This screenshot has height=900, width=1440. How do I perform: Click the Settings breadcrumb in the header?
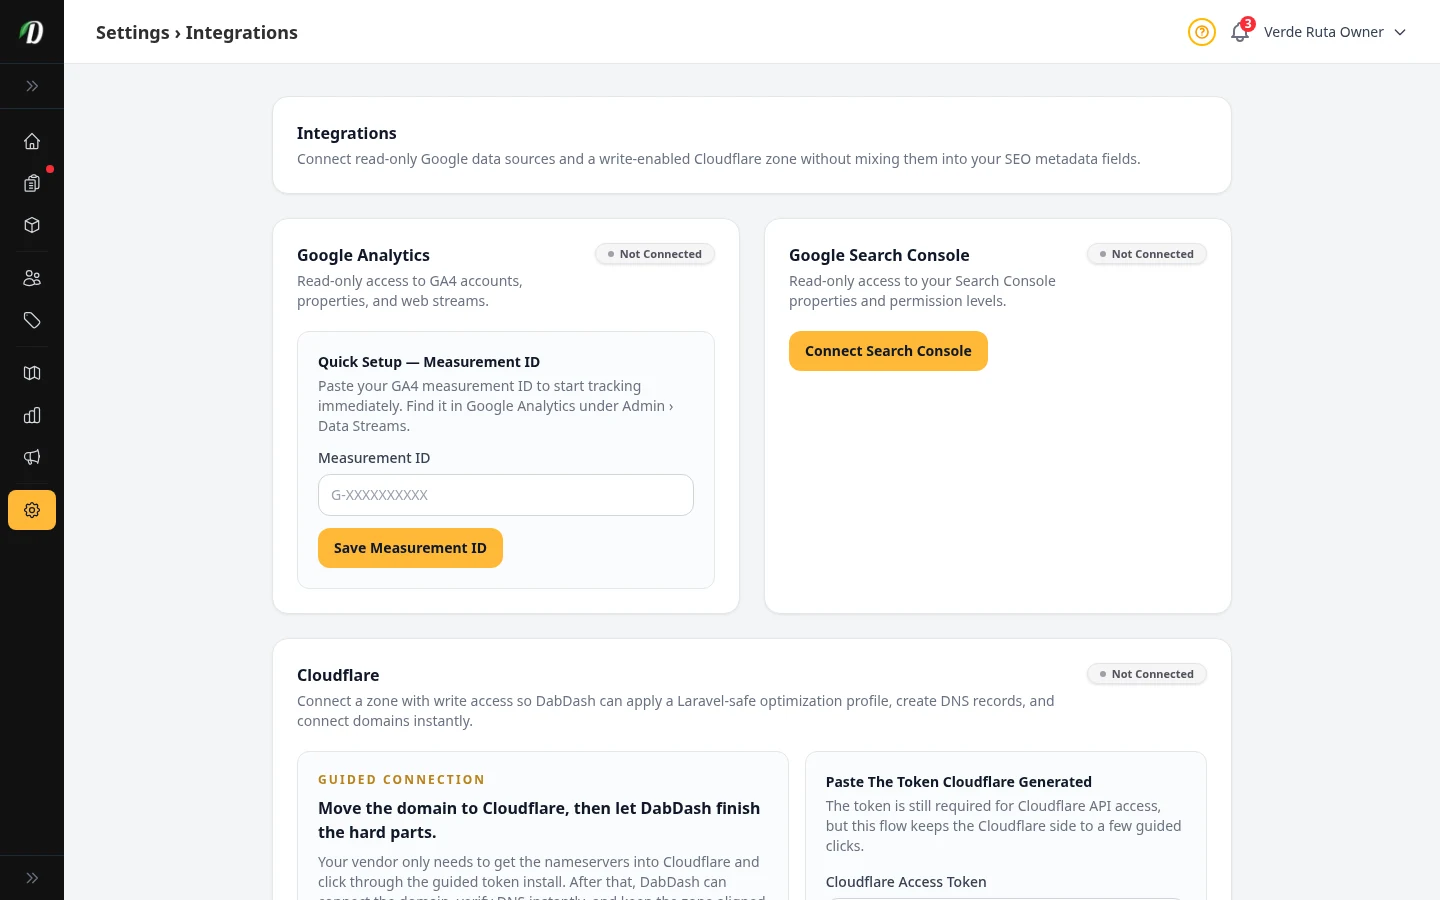pos(132,32)
